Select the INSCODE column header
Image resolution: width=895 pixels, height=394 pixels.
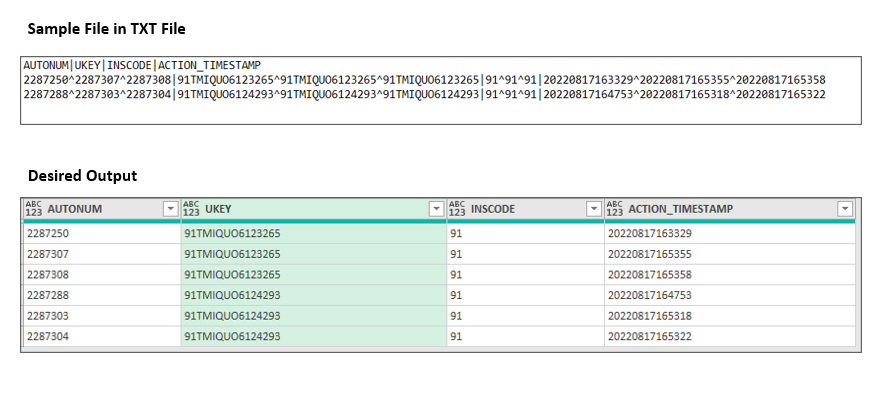click(526, 210)
